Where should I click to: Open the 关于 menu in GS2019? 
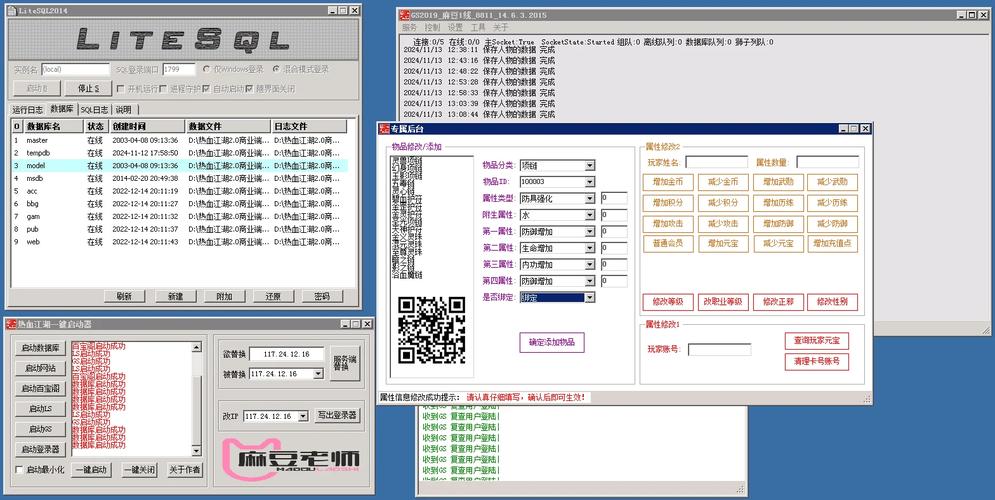coord(501,28)
